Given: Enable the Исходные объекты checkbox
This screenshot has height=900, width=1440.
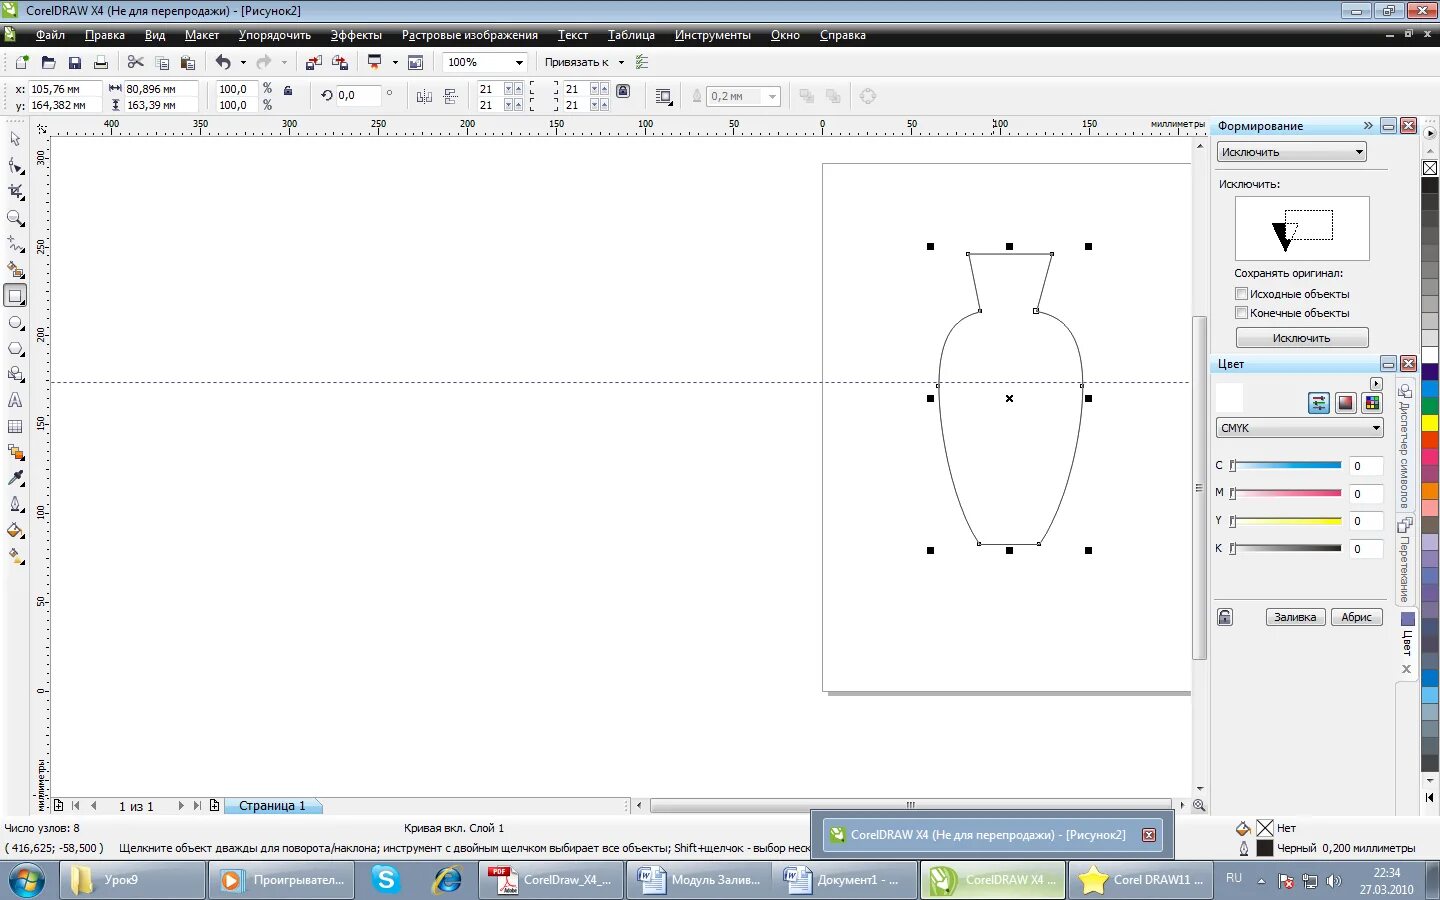Looking at the screenshot, I should coord(1241,294).
